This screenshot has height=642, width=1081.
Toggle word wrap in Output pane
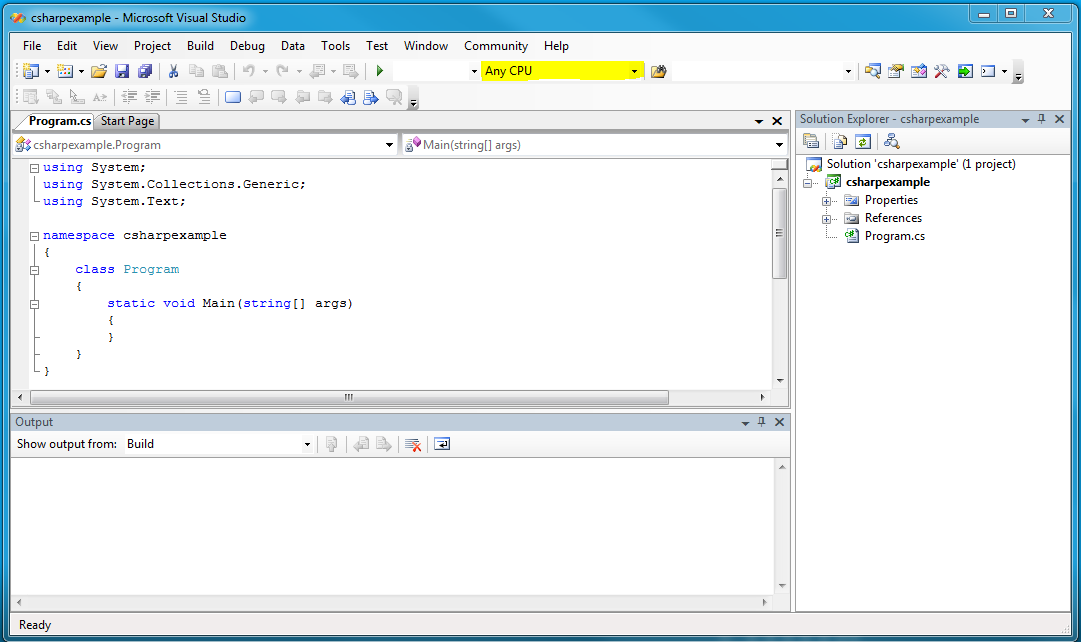point(442,444)
